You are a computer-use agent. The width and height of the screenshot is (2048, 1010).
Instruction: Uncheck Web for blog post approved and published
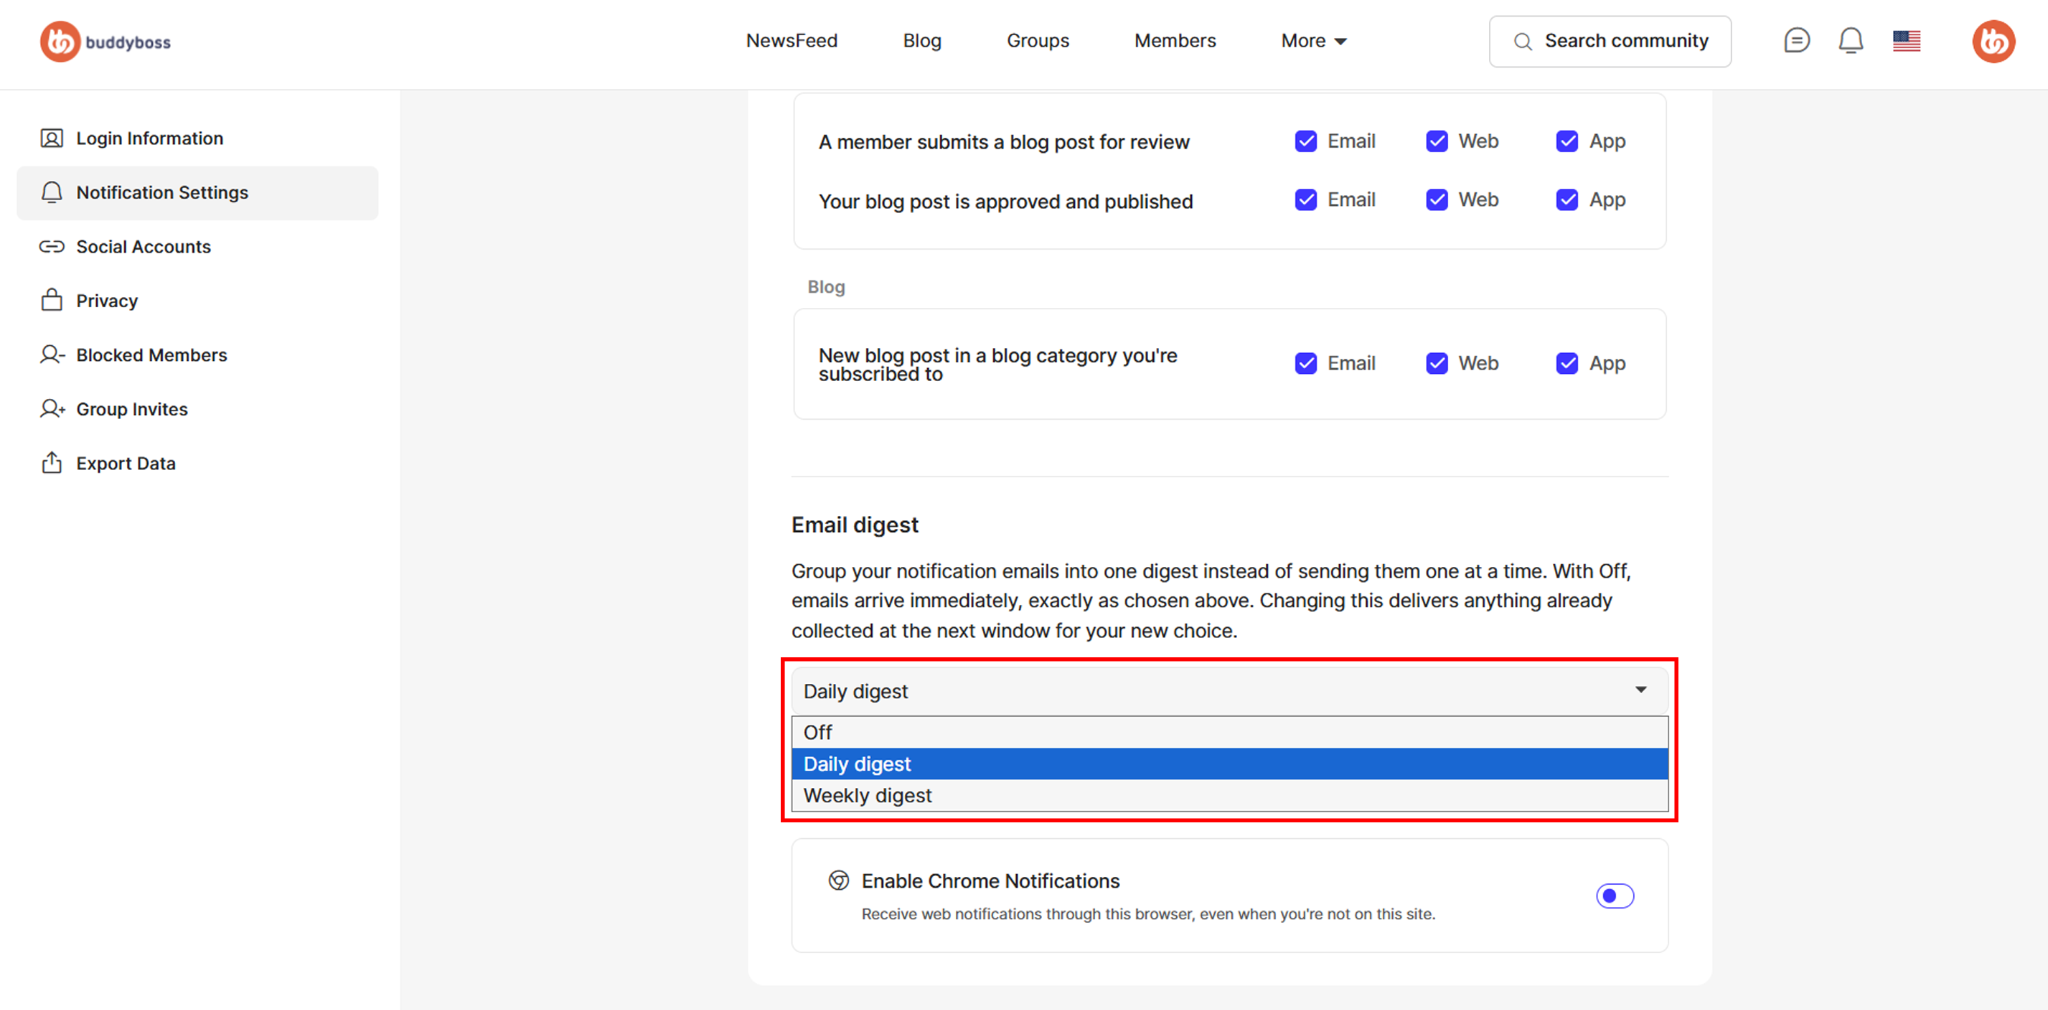coord(1437,200)
